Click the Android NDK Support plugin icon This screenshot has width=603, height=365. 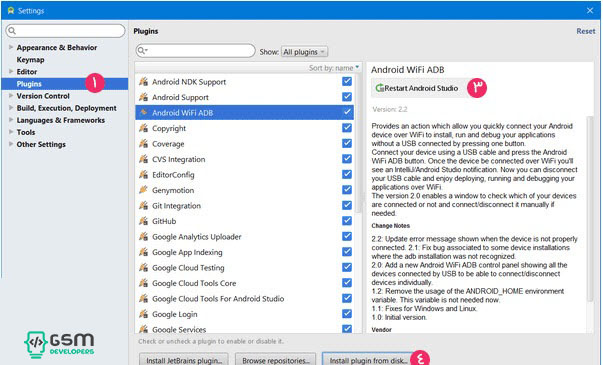pyautogui.click(x=143, y=82)
